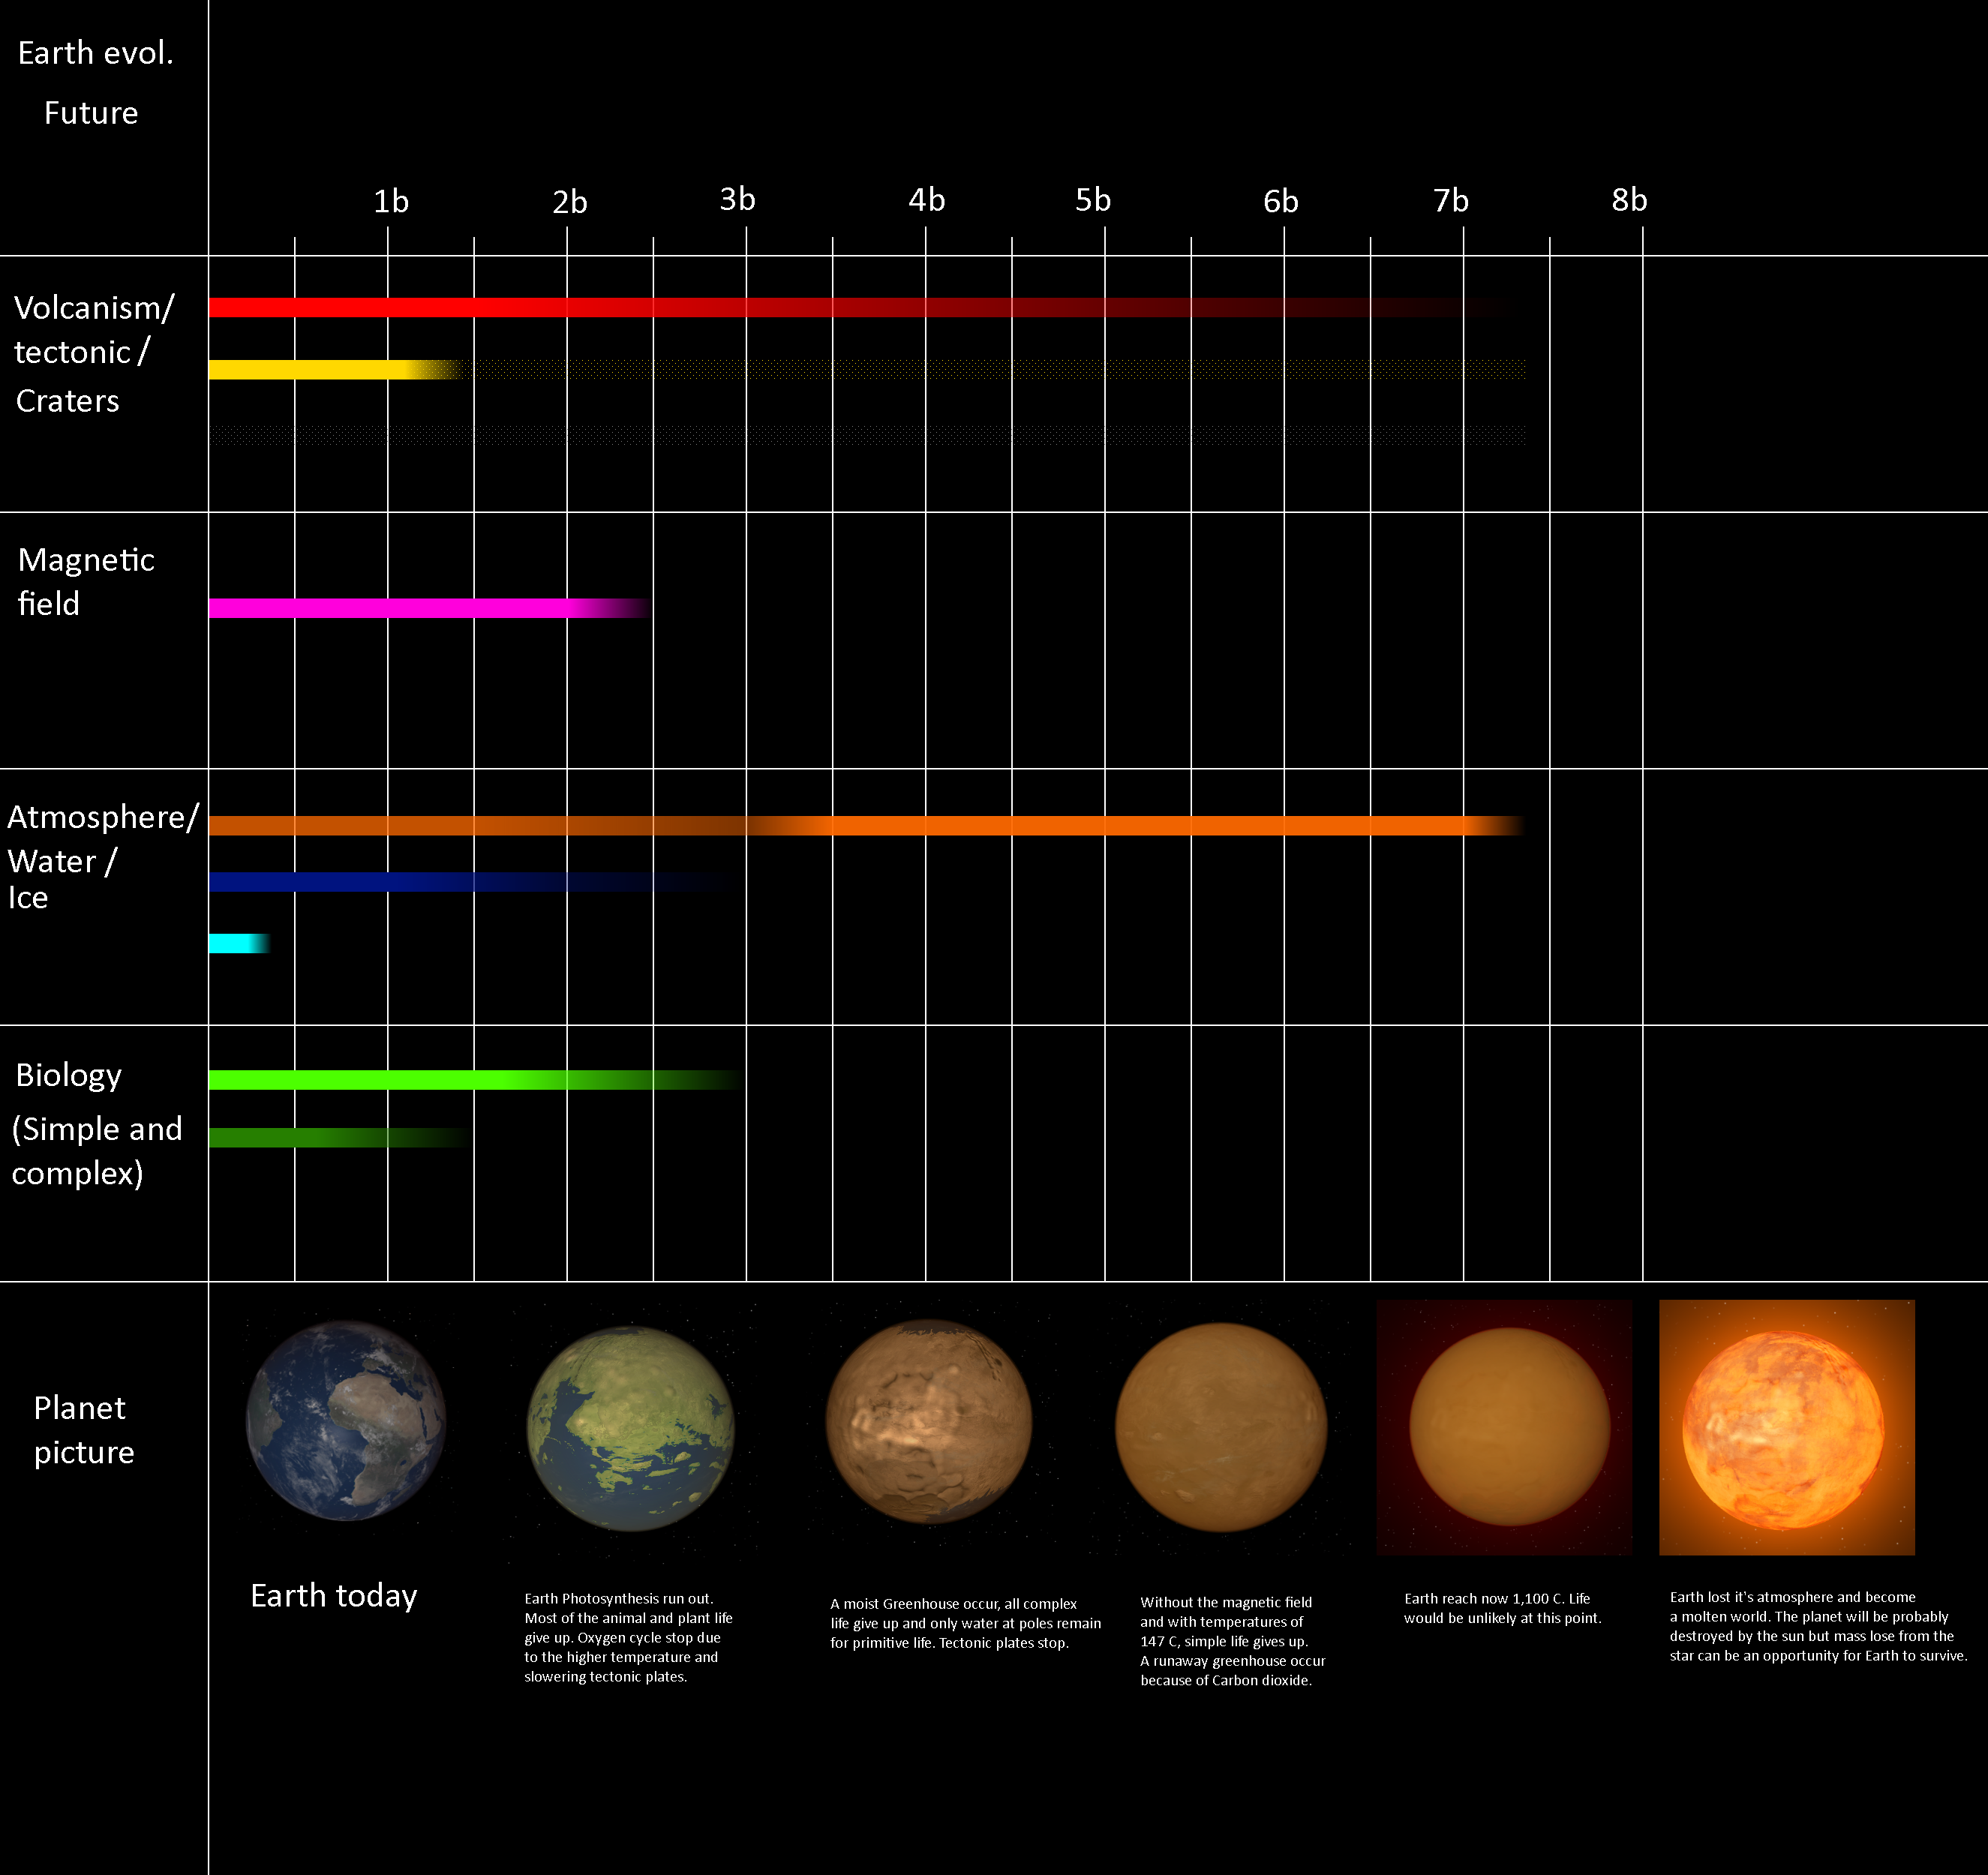The height and width of the screenshot is (1875, 1988).
Task: Select the dark green complex life bar
Action: pos(338,1138)
